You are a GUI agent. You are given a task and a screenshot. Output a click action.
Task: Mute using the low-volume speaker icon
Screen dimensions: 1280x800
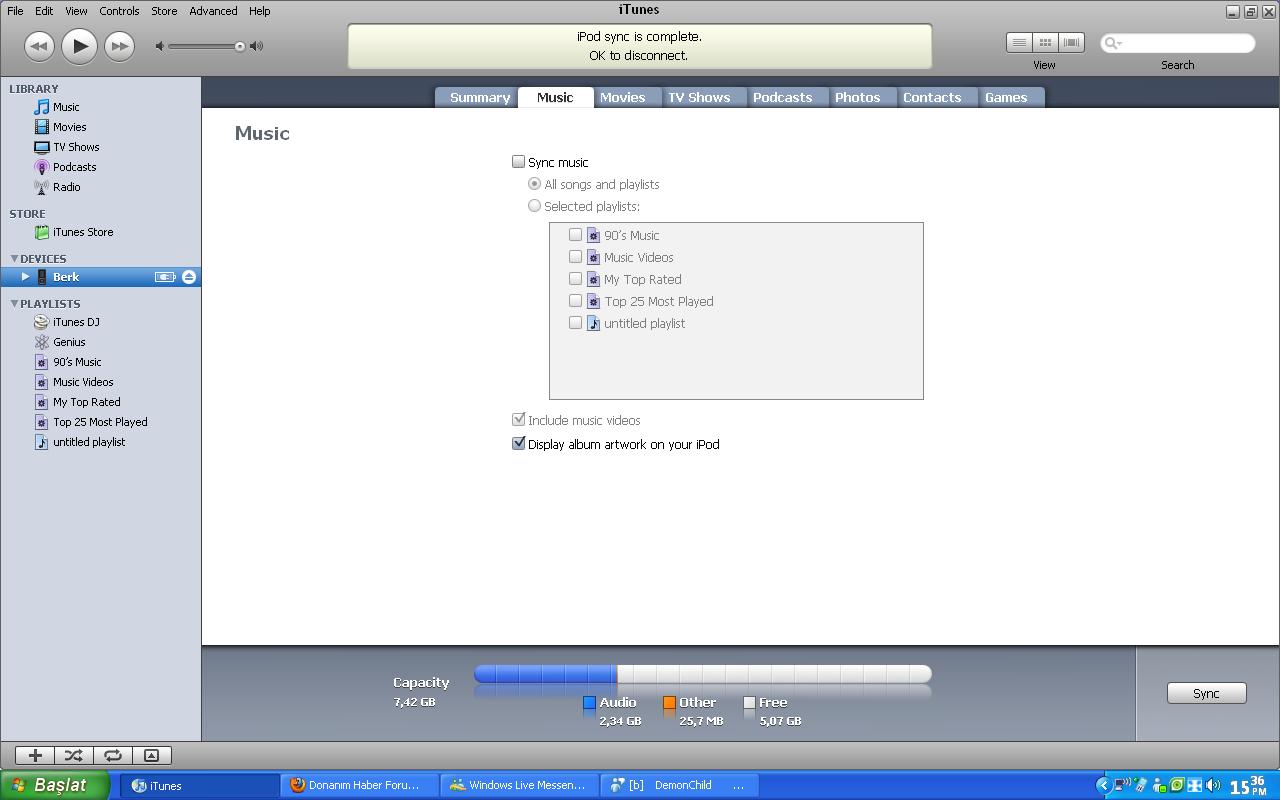pos(160,46)
